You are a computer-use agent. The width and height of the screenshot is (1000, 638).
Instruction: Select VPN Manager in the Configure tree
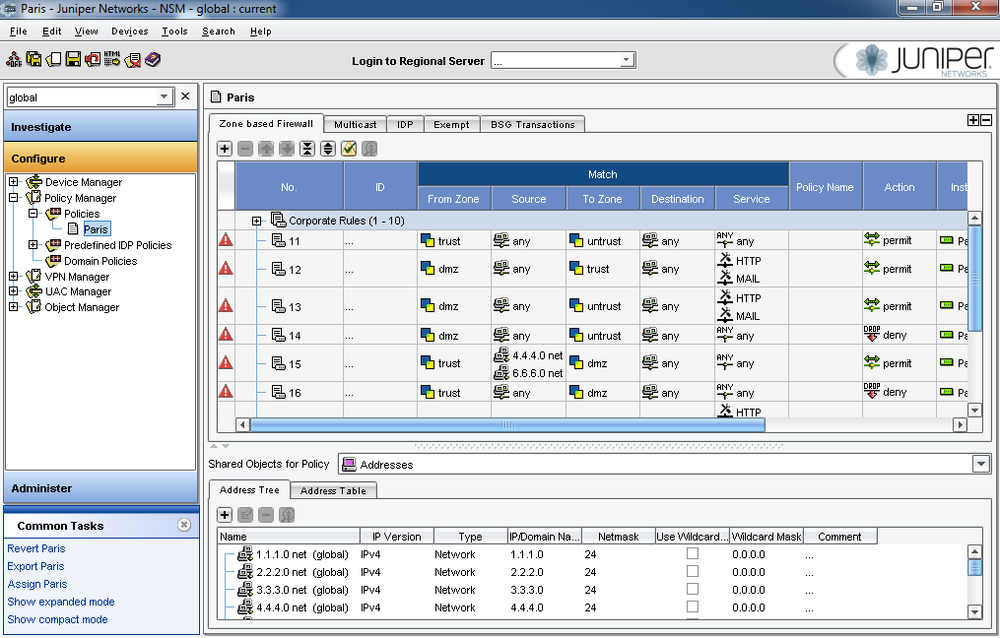pos(76,276)
